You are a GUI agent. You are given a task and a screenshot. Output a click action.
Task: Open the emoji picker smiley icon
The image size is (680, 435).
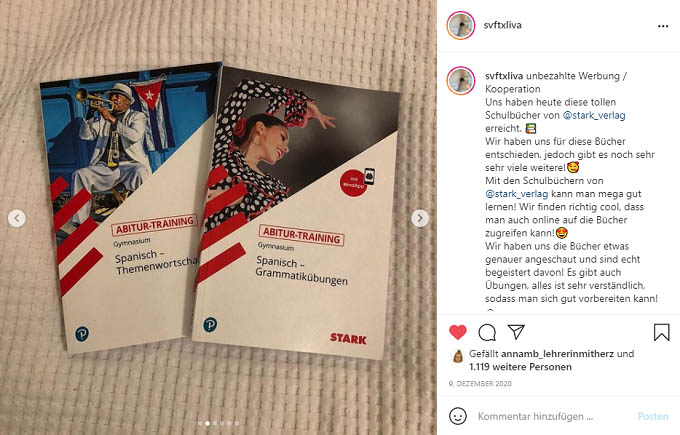tap(458, 416)
